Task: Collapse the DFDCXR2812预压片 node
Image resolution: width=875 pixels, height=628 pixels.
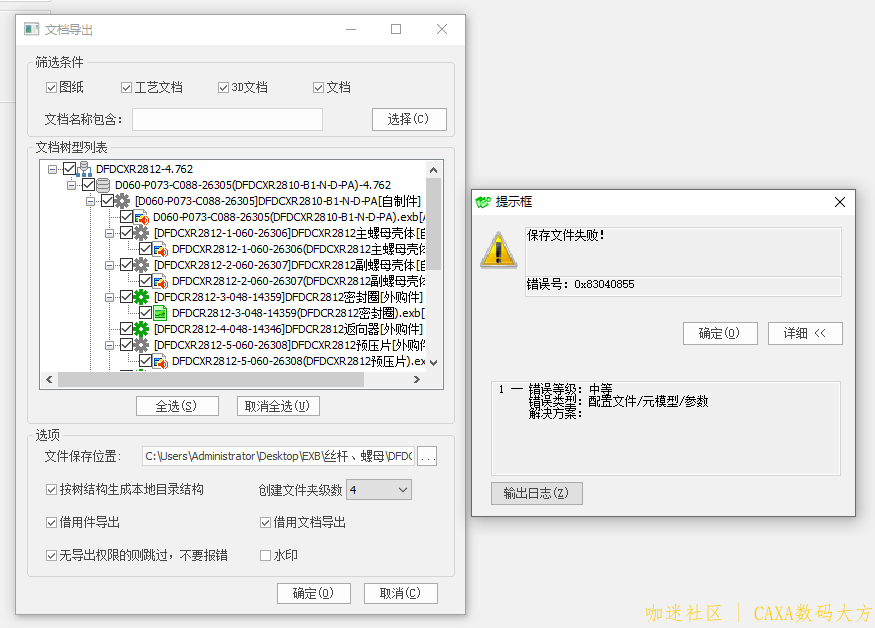Action: coord(109,345)
